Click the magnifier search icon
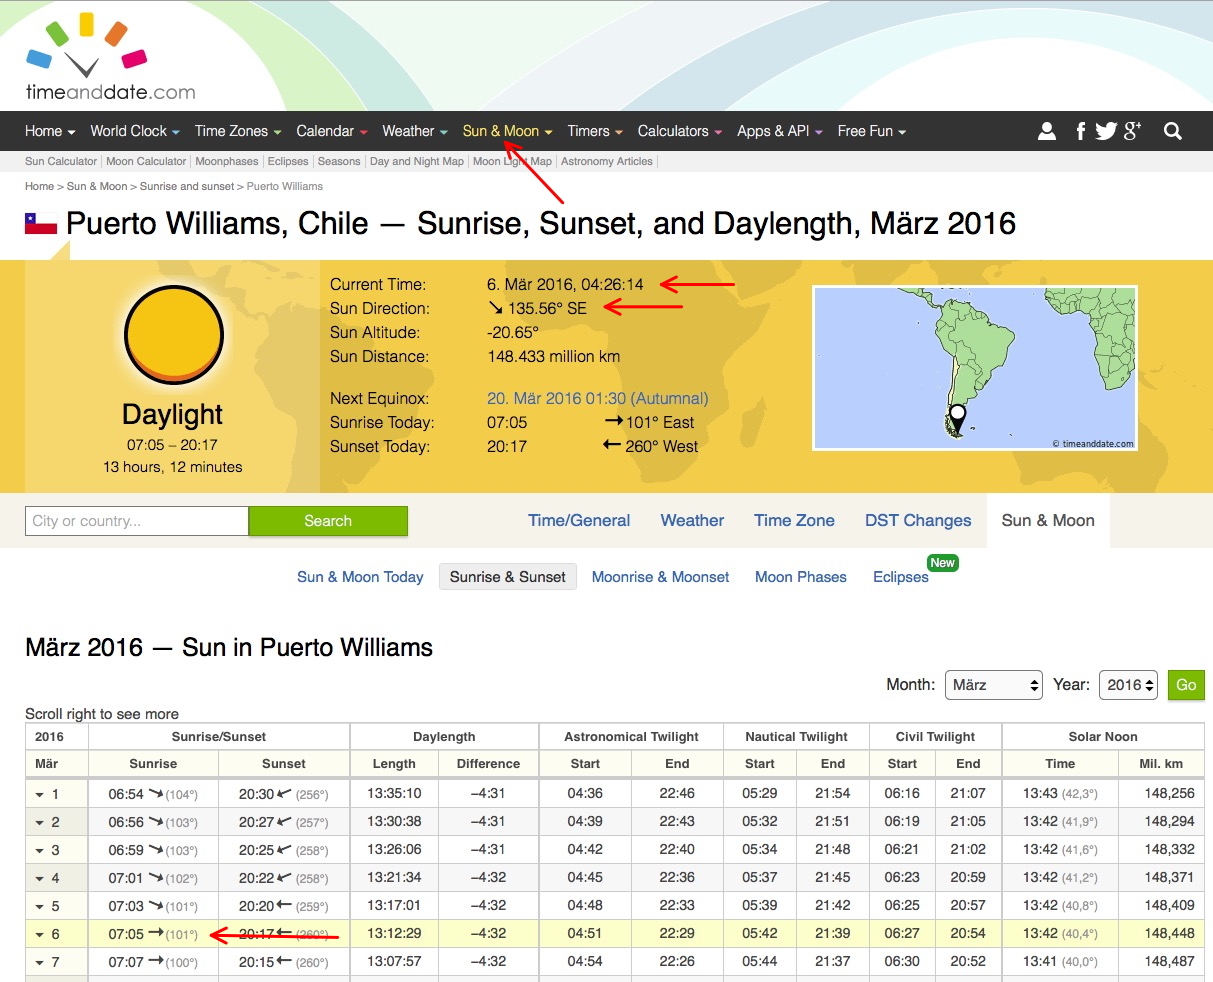The height and width of the screenshot is (982, 1213). [x=1173, y=131]
